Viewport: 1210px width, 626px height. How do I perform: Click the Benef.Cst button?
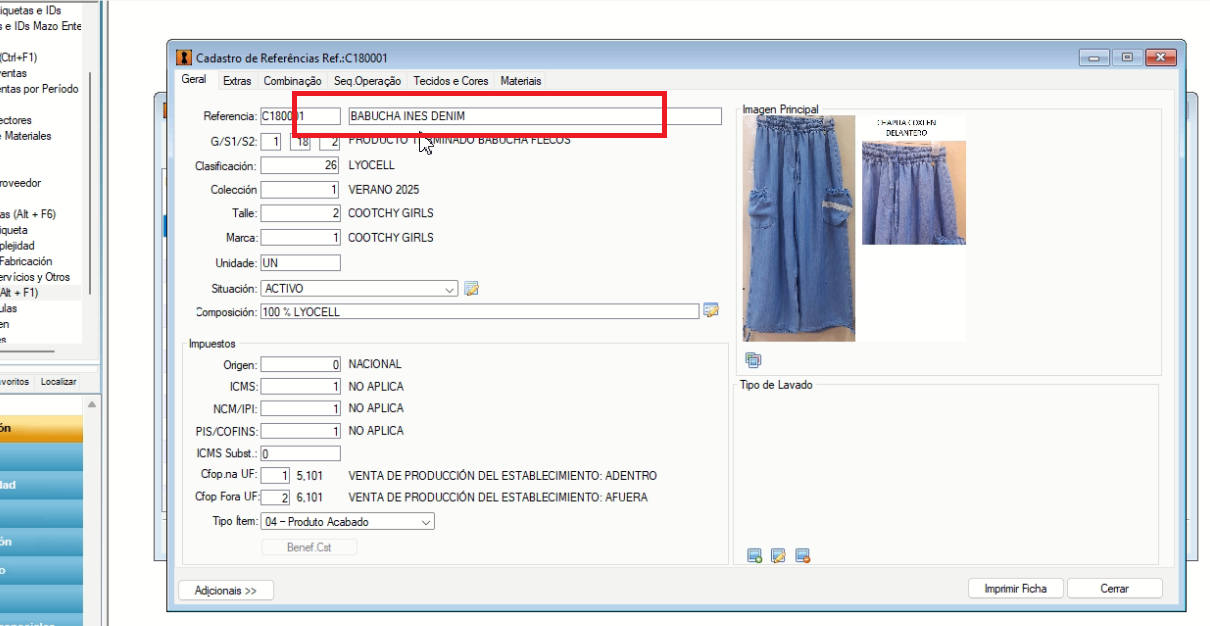309,547
